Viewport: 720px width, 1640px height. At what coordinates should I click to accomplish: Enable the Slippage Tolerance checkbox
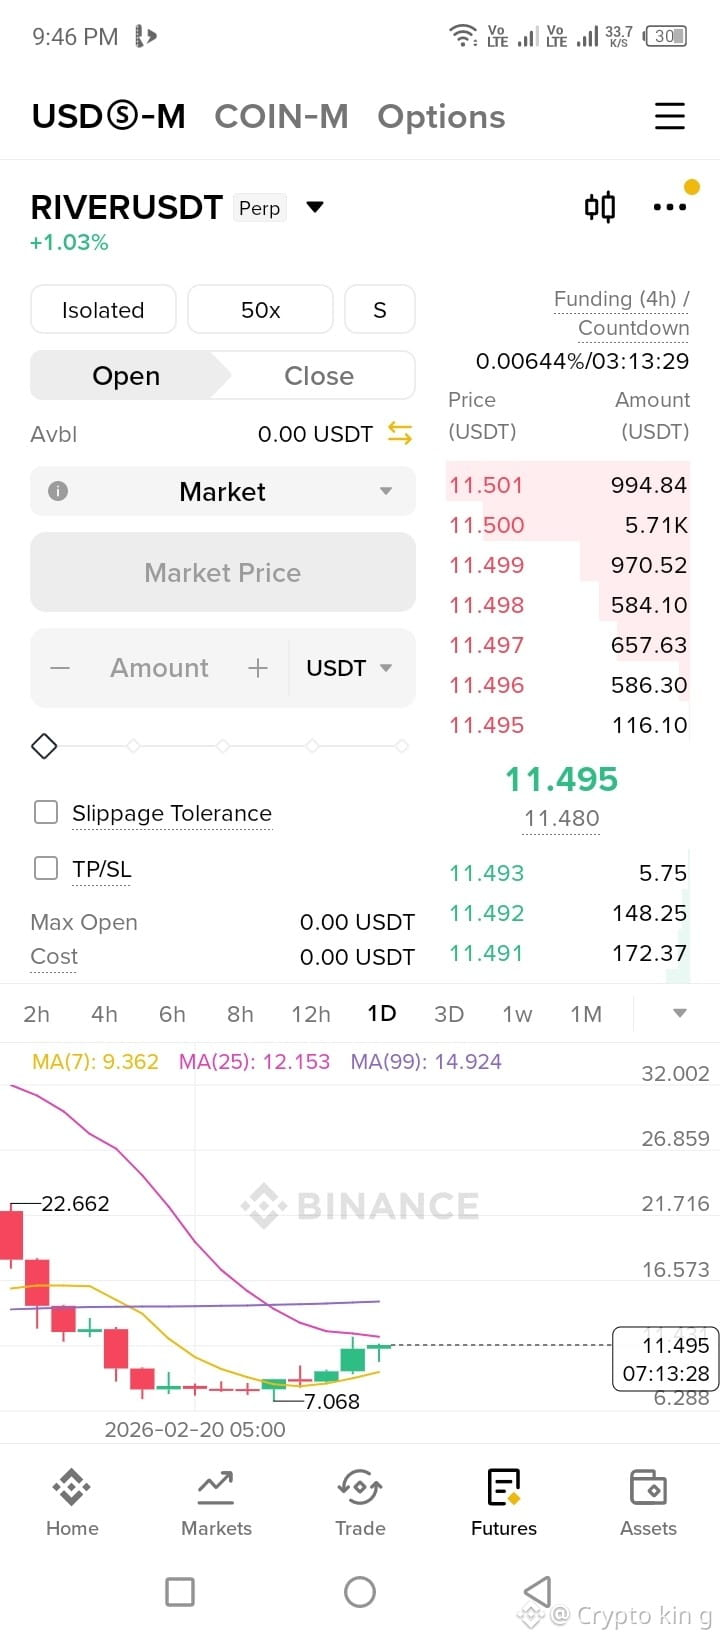pos(46,812)
